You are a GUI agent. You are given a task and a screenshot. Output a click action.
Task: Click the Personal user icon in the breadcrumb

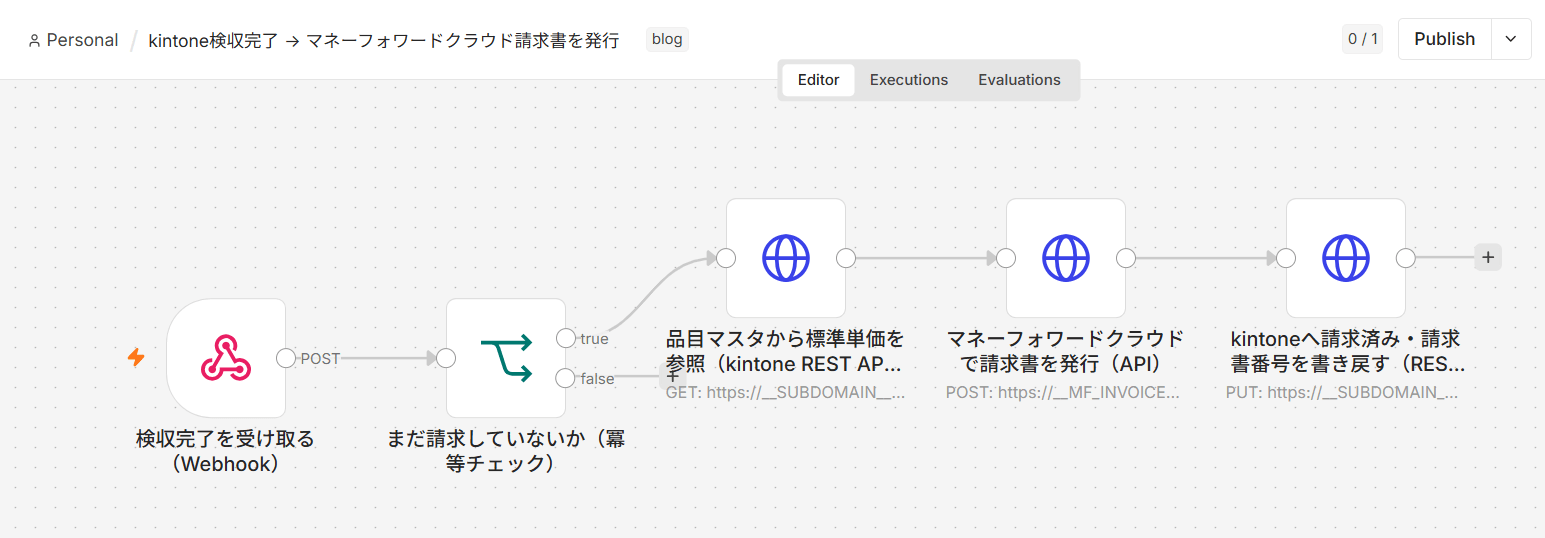(x=34, y=41)
